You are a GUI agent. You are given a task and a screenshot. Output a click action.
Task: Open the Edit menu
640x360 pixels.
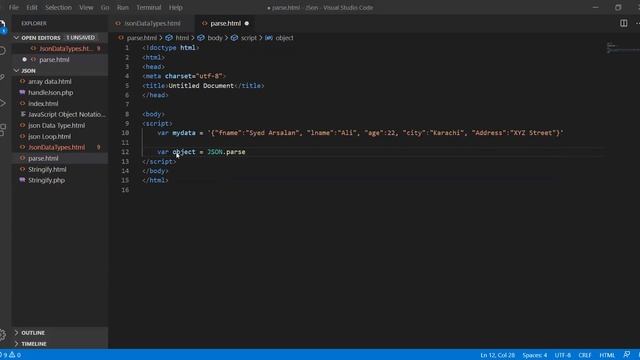(32, 7)
